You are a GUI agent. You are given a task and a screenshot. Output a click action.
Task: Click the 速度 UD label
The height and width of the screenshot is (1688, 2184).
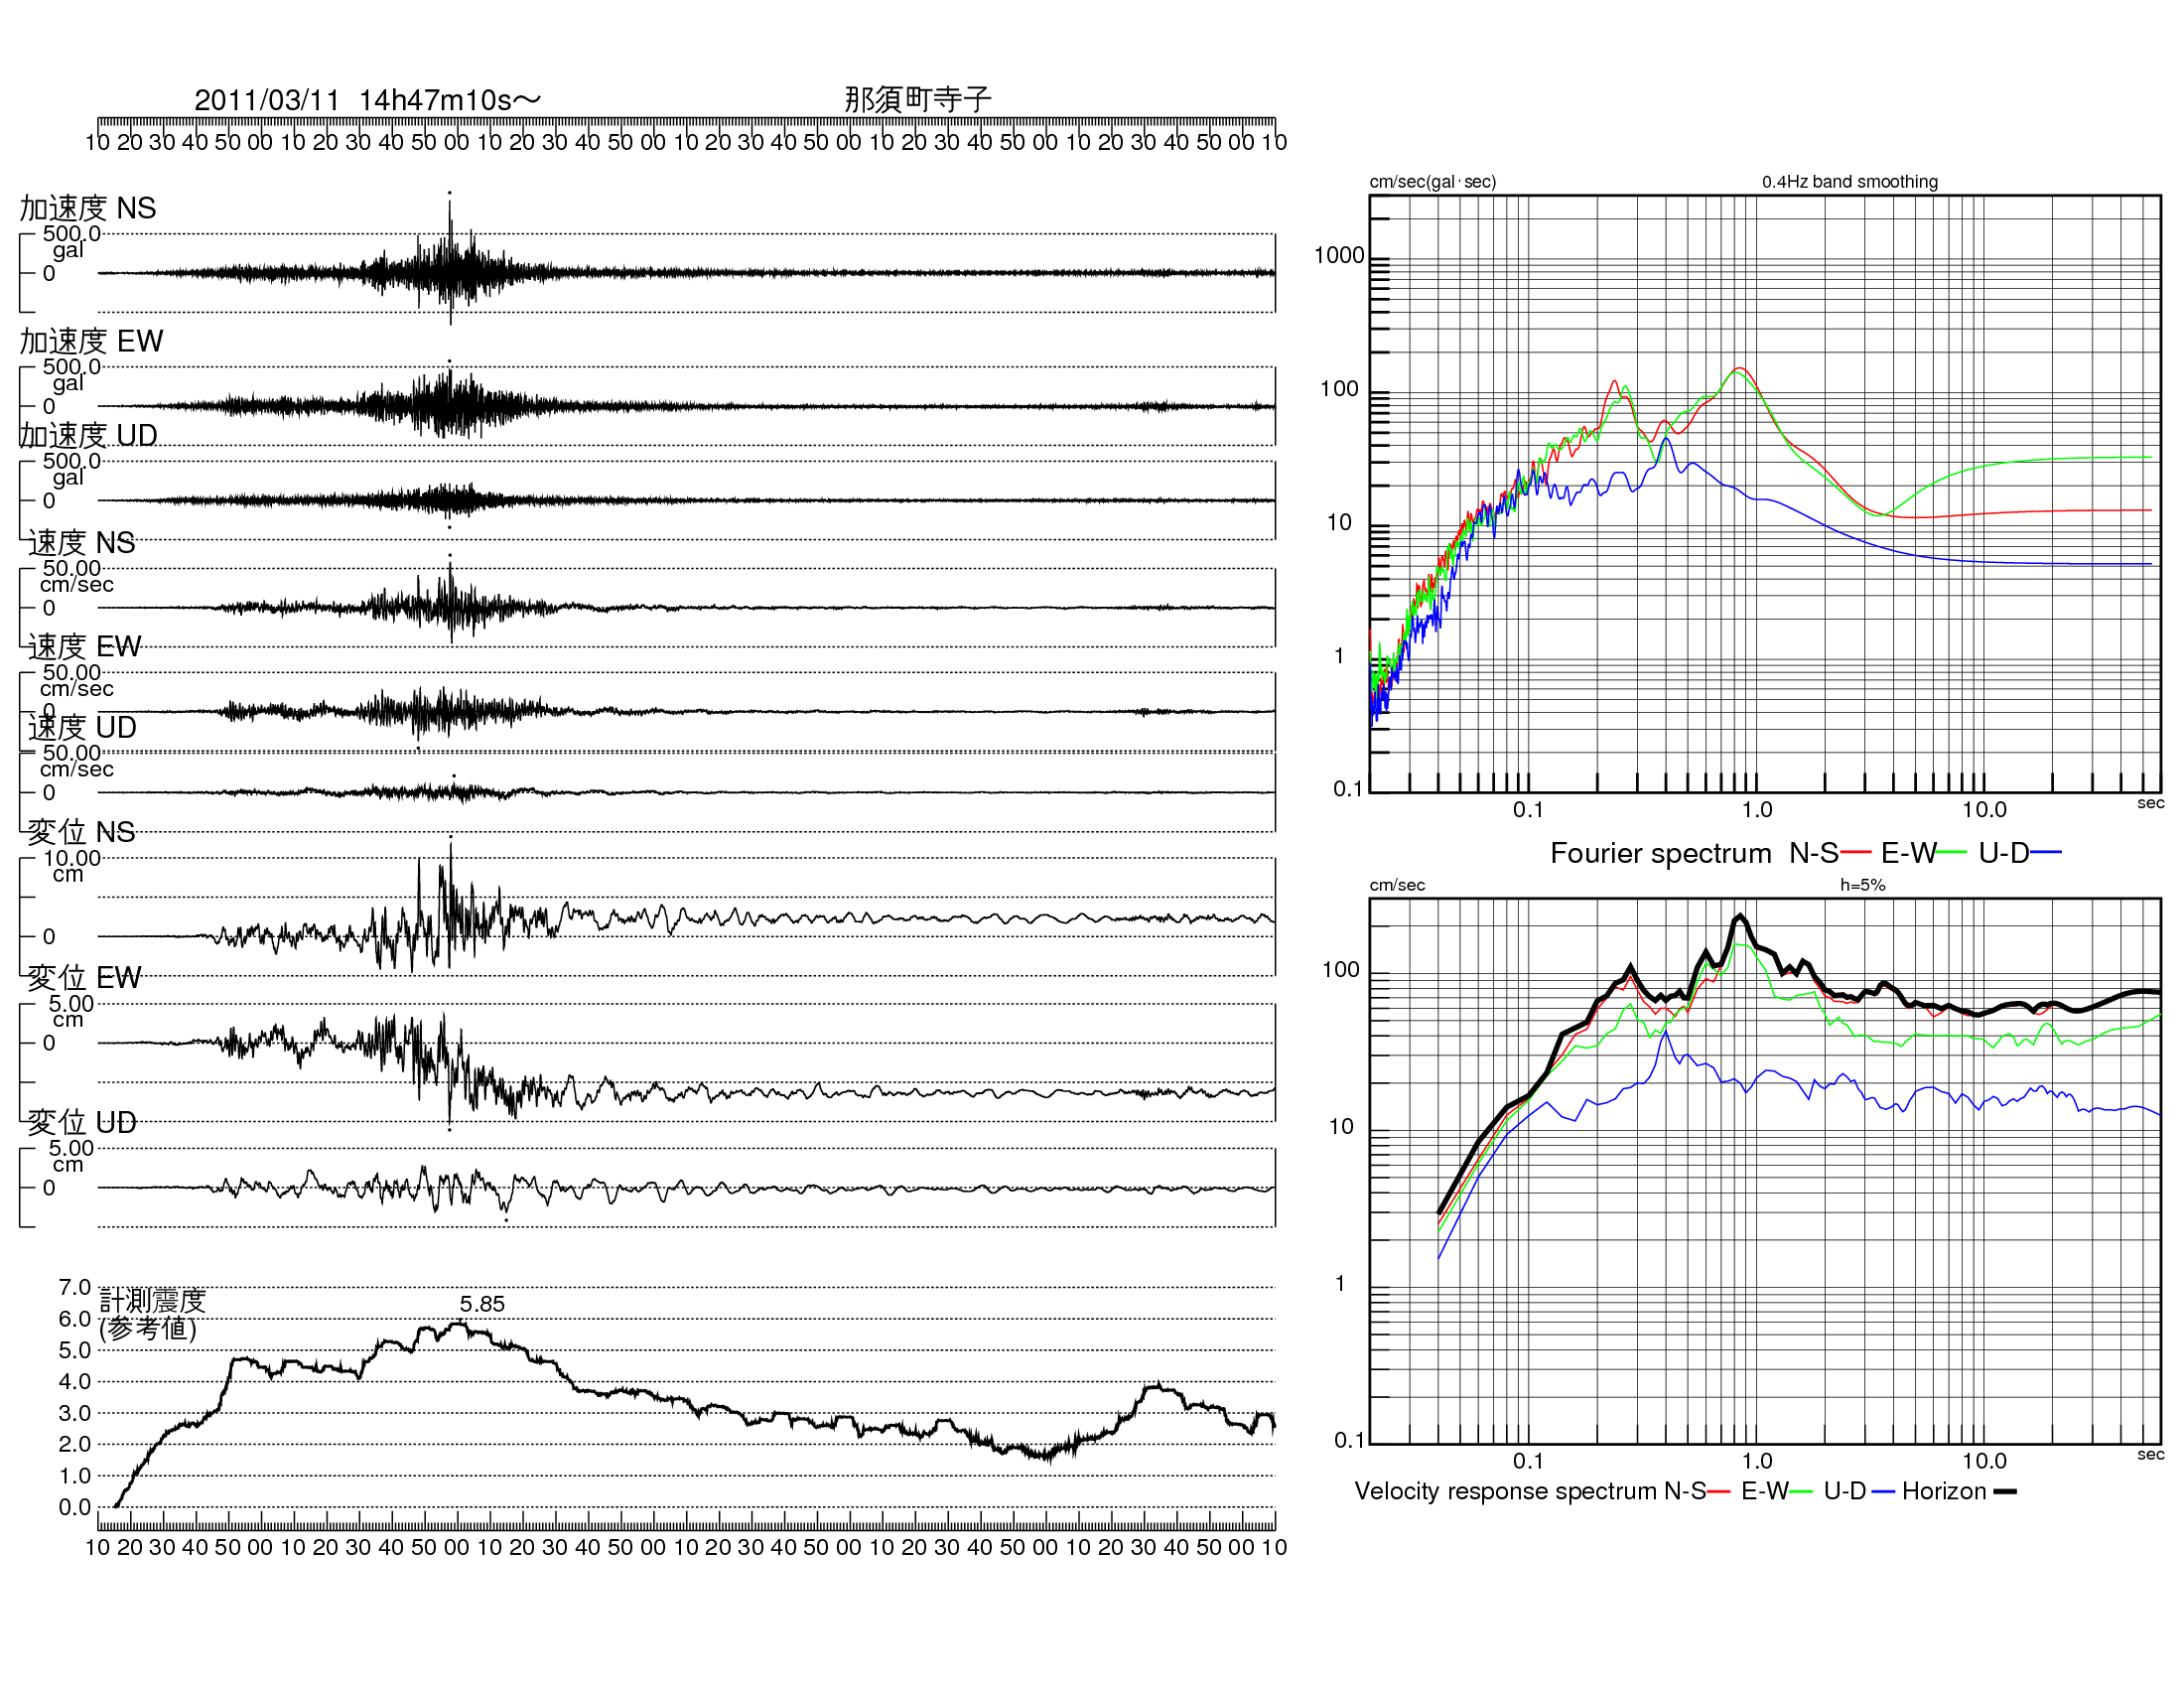click(82, 727)
